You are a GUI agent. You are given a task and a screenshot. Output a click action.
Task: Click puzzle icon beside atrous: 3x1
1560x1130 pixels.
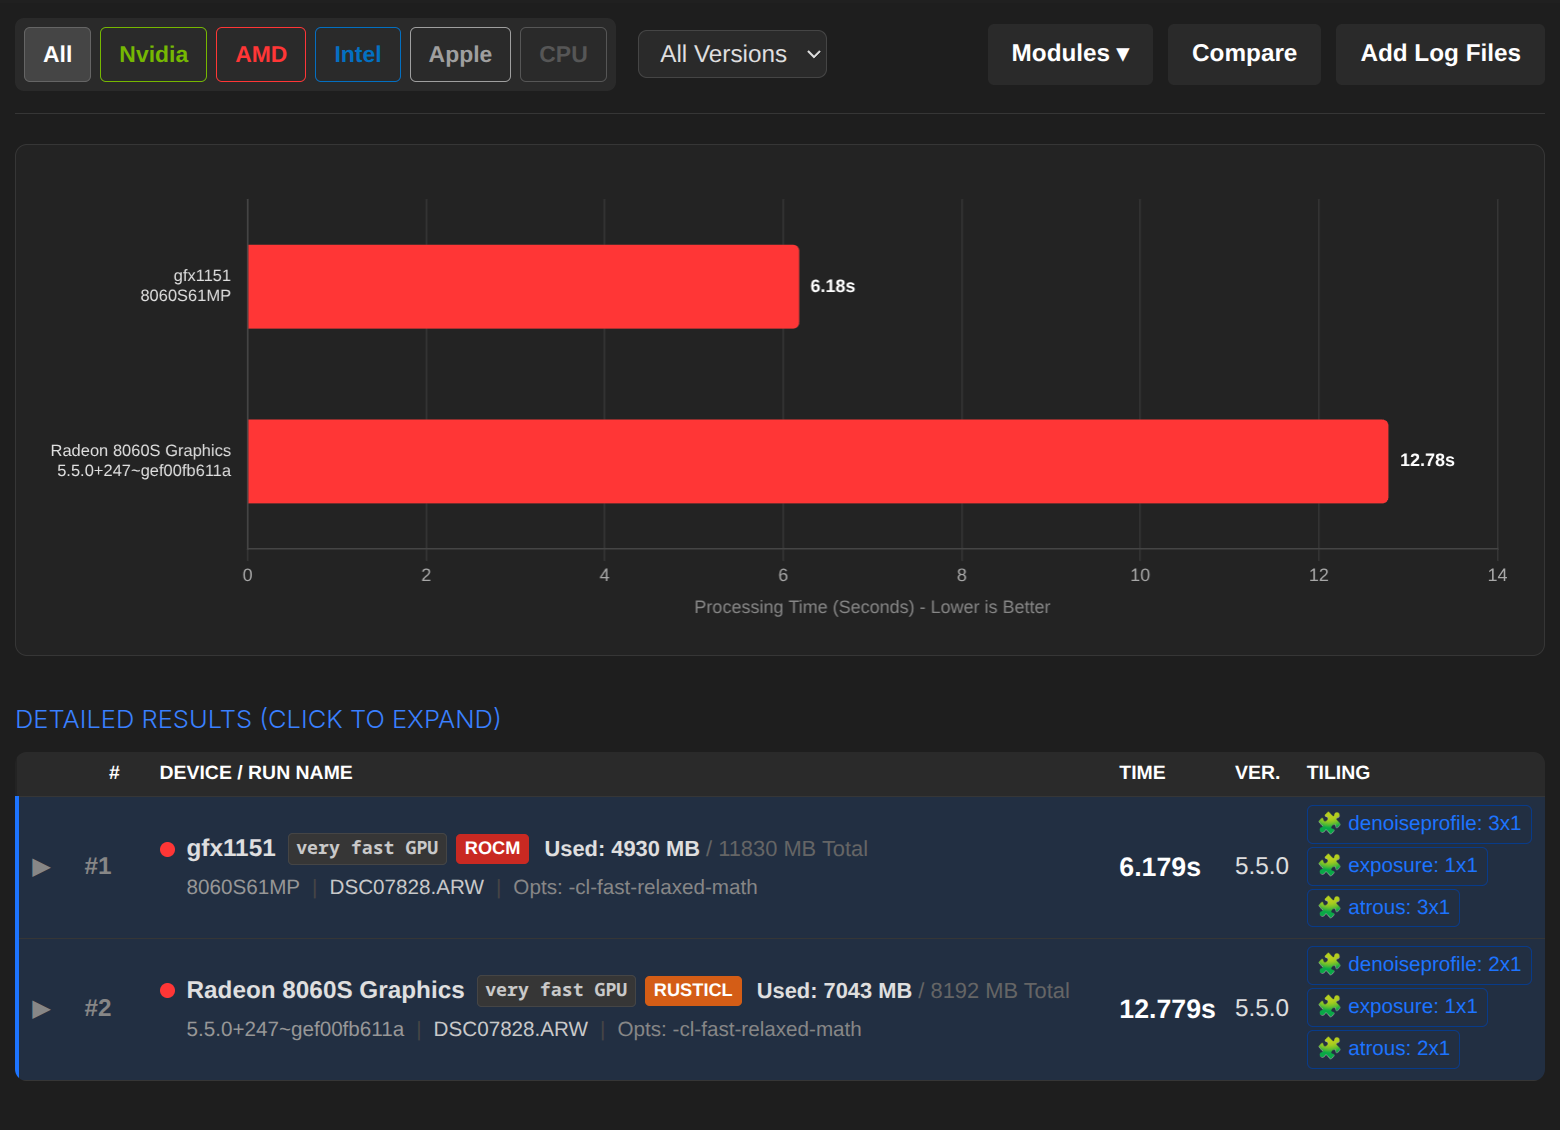(1329, 907)
